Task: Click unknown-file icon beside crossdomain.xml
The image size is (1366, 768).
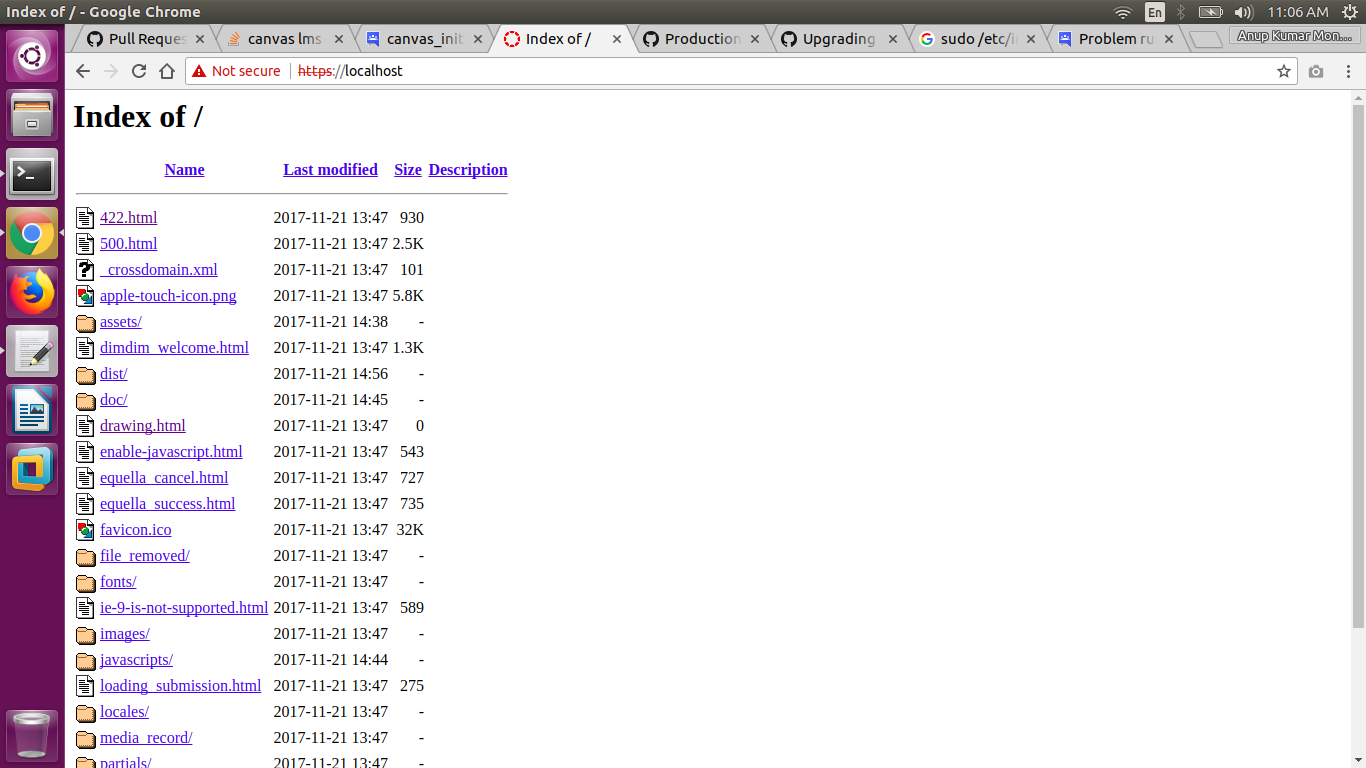Action: coord(85,269)
